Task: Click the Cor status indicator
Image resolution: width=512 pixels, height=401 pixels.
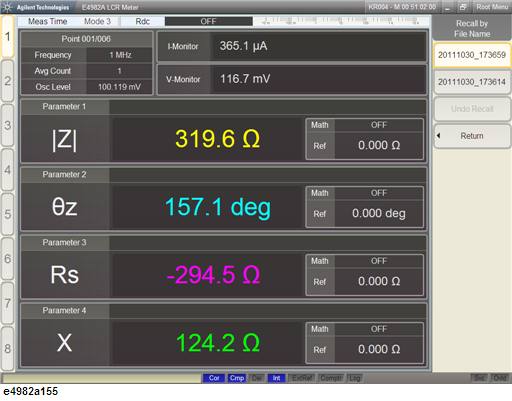Action: click(214, 378)
